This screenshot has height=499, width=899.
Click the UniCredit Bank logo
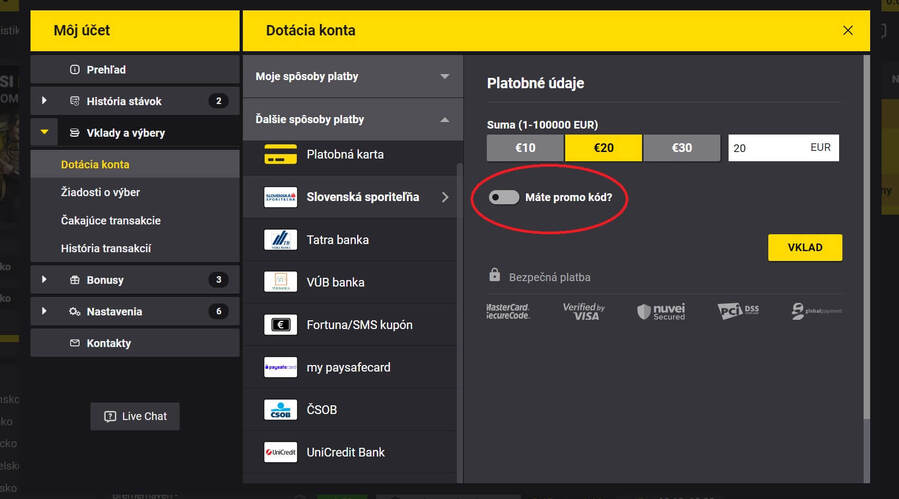pyautogui.click(x=280, y=452)
